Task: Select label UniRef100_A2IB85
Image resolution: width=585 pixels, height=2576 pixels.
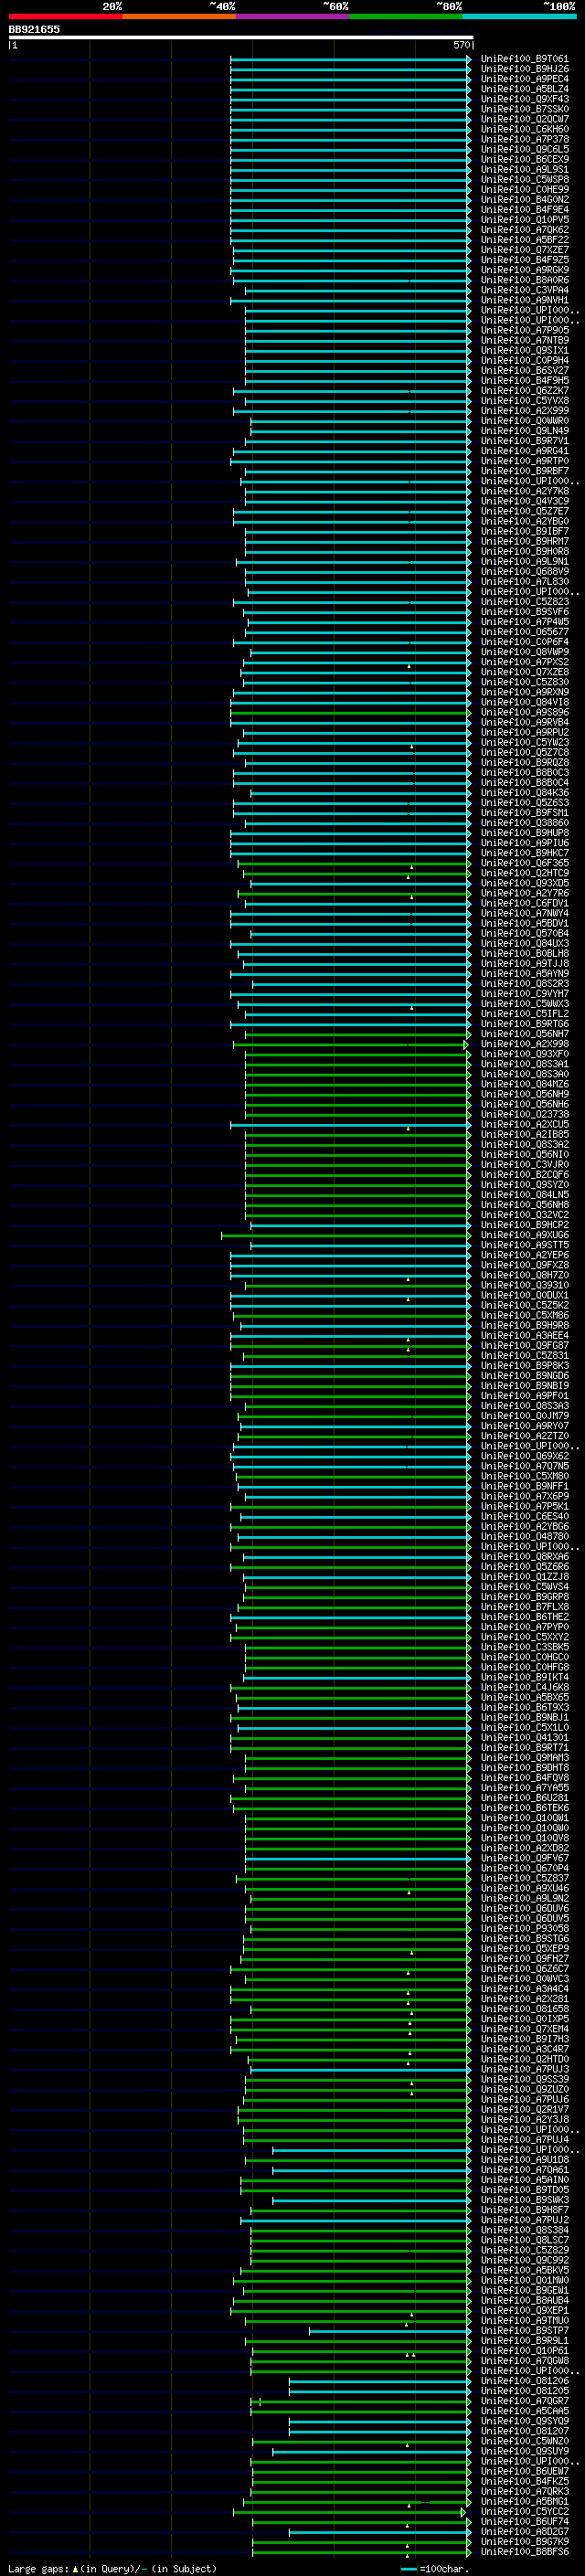Action: click(524, 1134)
